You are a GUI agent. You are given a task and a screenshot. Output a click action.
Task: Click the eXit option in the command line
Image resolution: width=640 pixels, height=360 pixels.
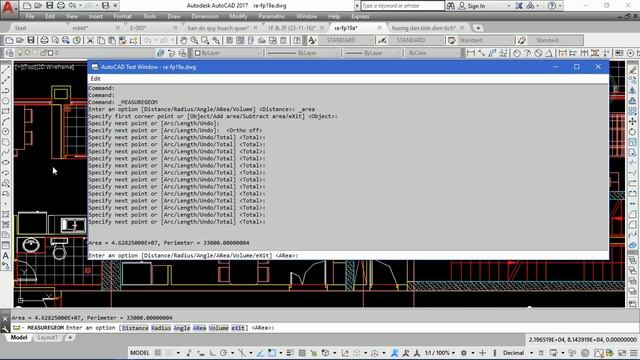(x=238, y=328)
